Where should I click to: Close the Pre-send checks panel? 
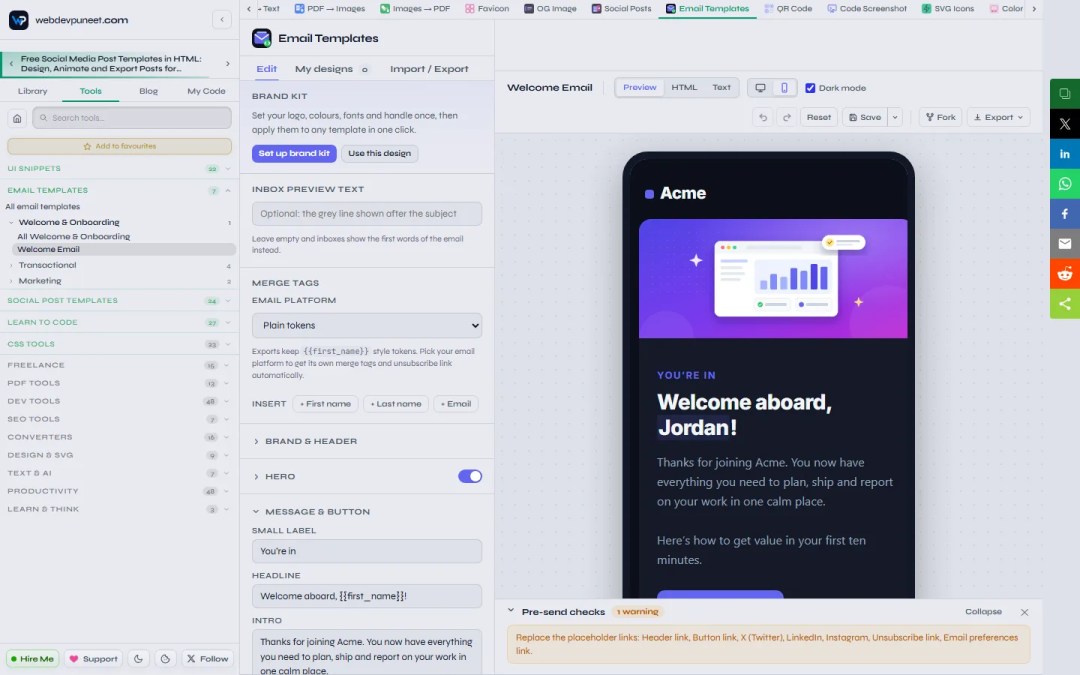(1024, 612)
